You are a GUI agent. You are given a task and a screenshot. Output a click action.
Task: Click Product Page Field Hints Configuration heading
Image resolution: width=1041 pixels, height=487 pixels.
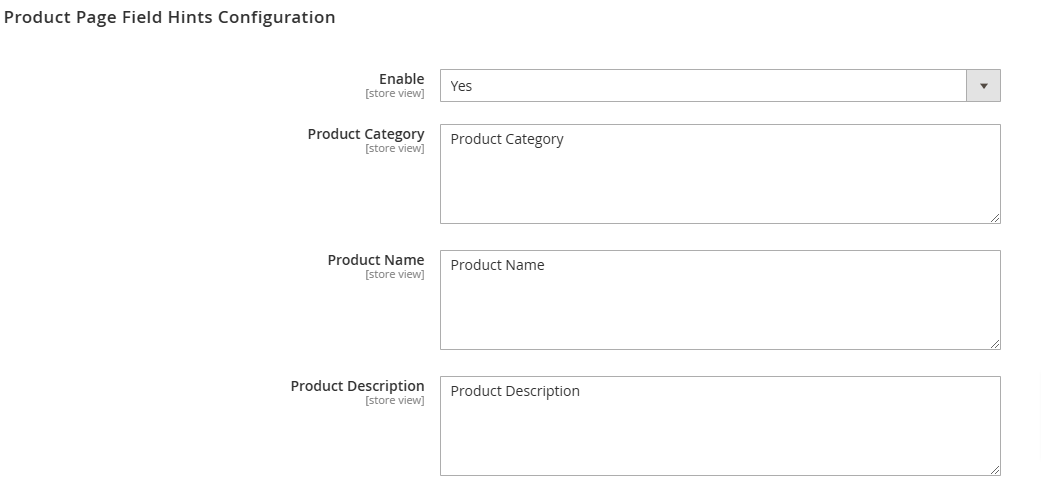coord(169,17)
